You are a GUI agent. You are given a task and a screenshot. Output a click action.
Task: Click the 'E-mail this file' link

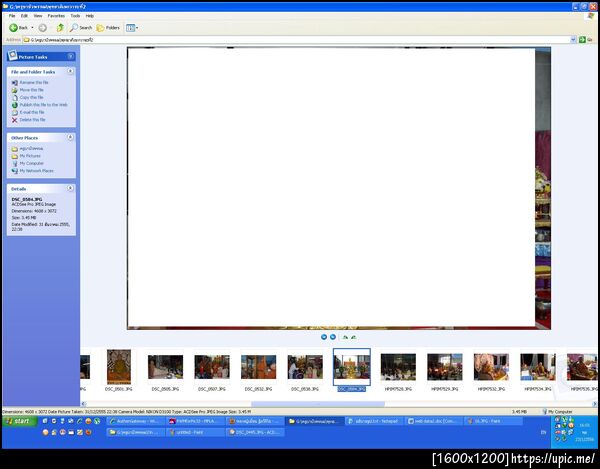pos(32,112)
